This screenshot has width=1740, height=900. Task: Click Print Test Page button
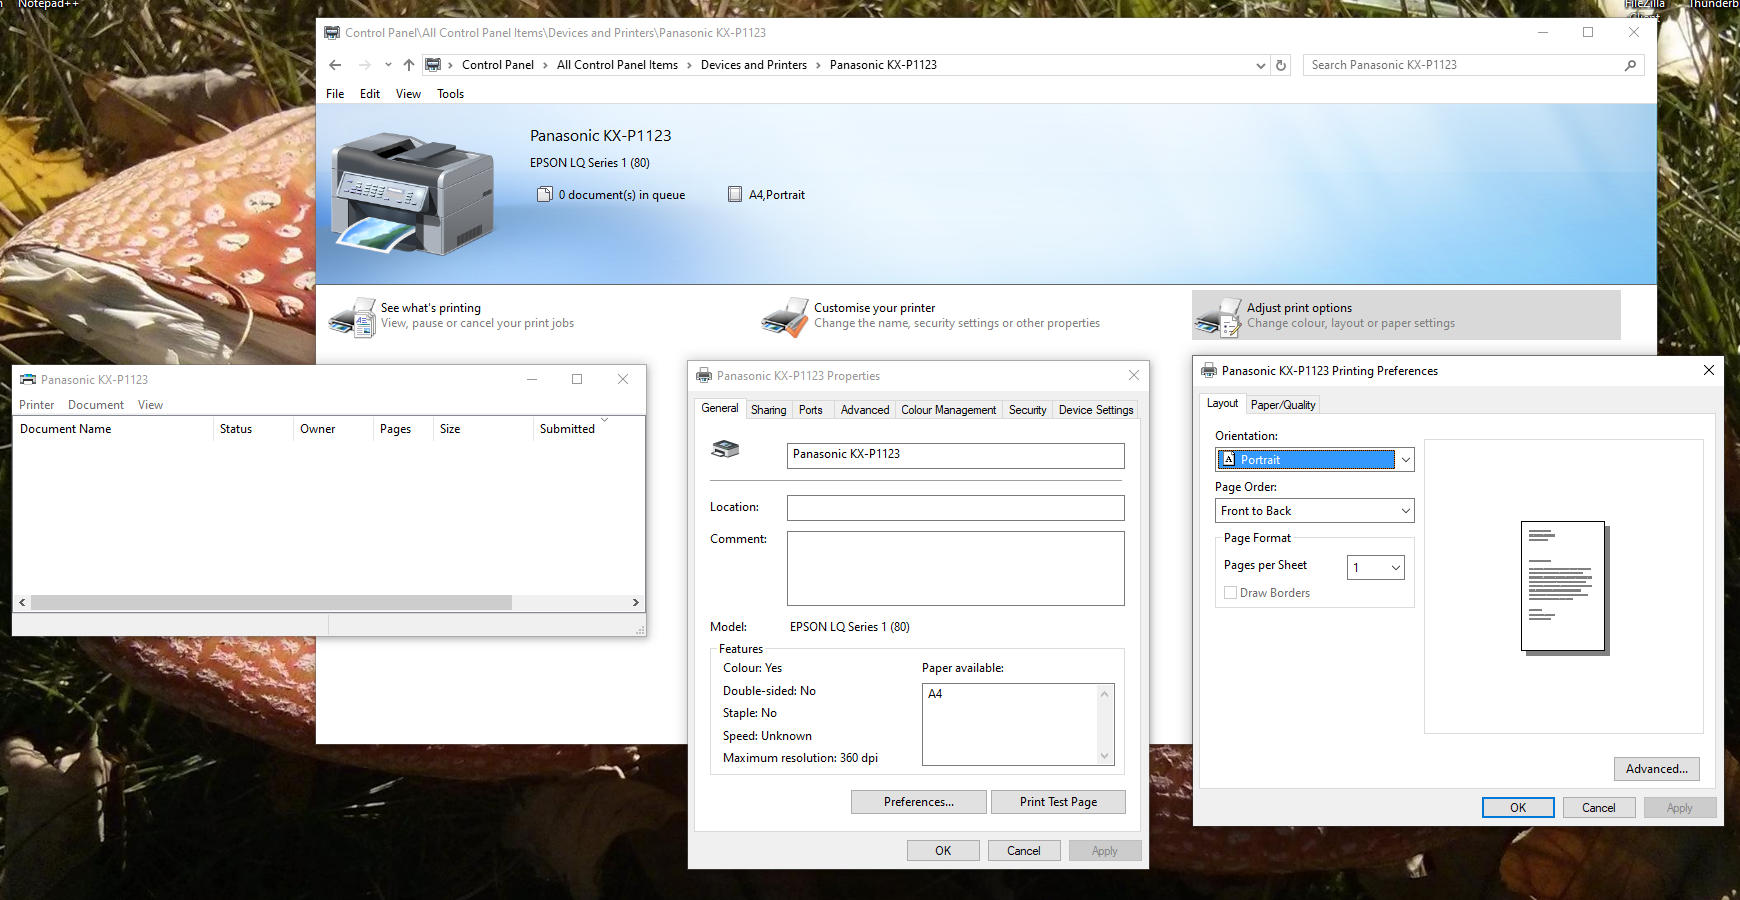(x=1058, y=802)
